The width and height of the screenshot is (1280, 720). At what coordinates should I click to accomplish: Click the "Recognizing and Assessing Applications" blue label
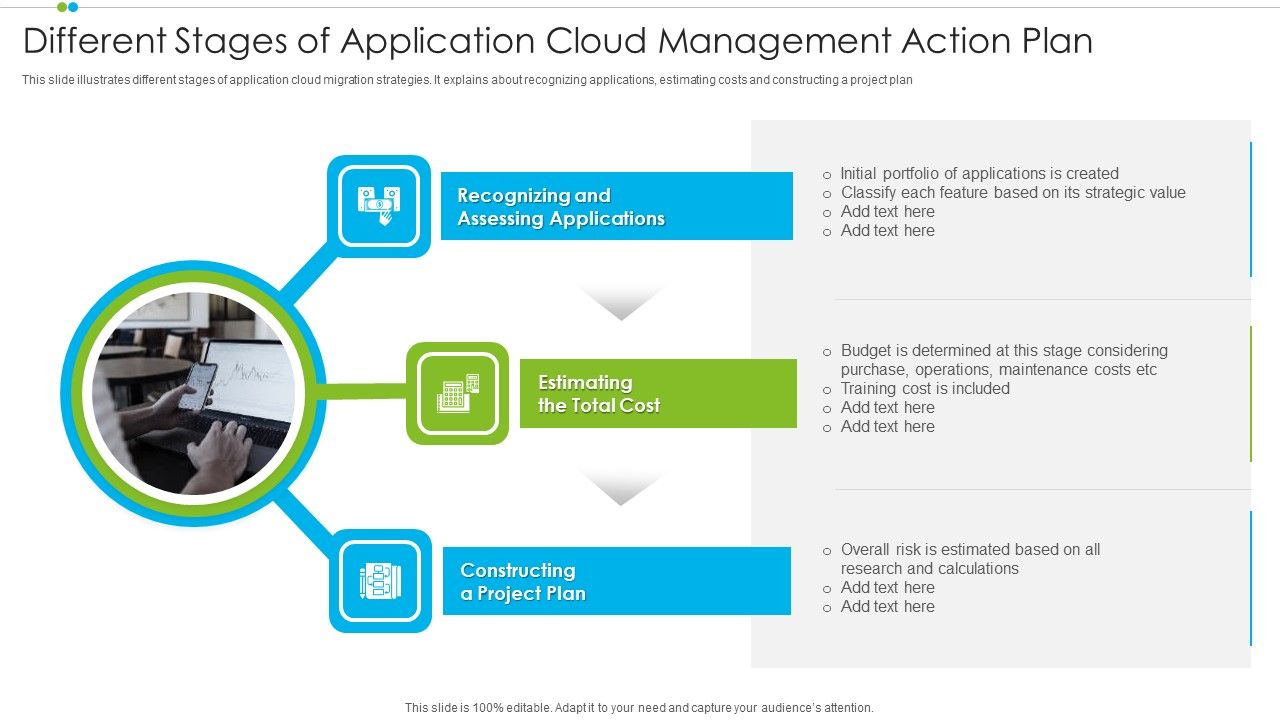tap(617, 206)
